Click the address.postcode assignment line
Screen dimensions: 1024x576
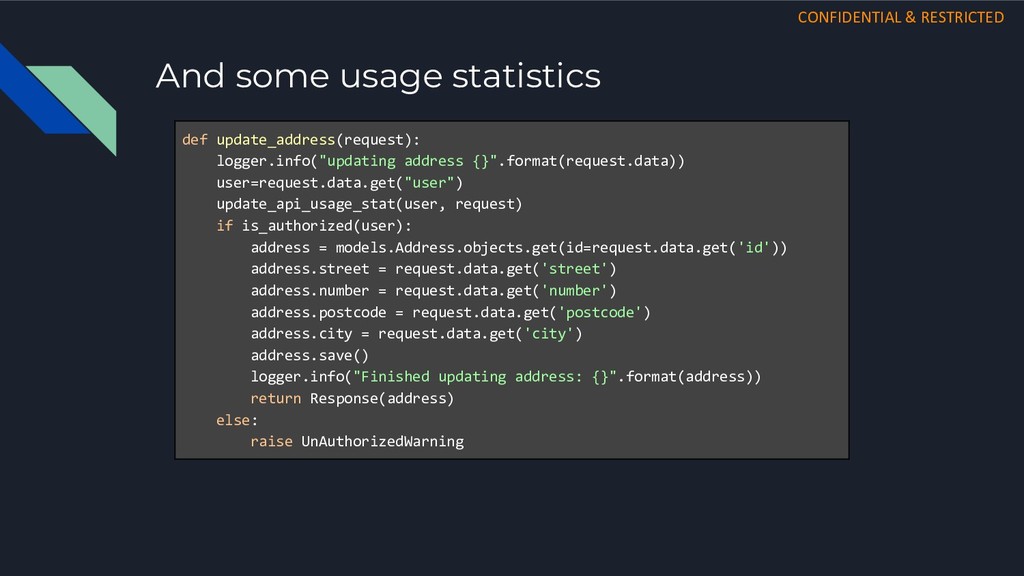(x=451, y=312)
